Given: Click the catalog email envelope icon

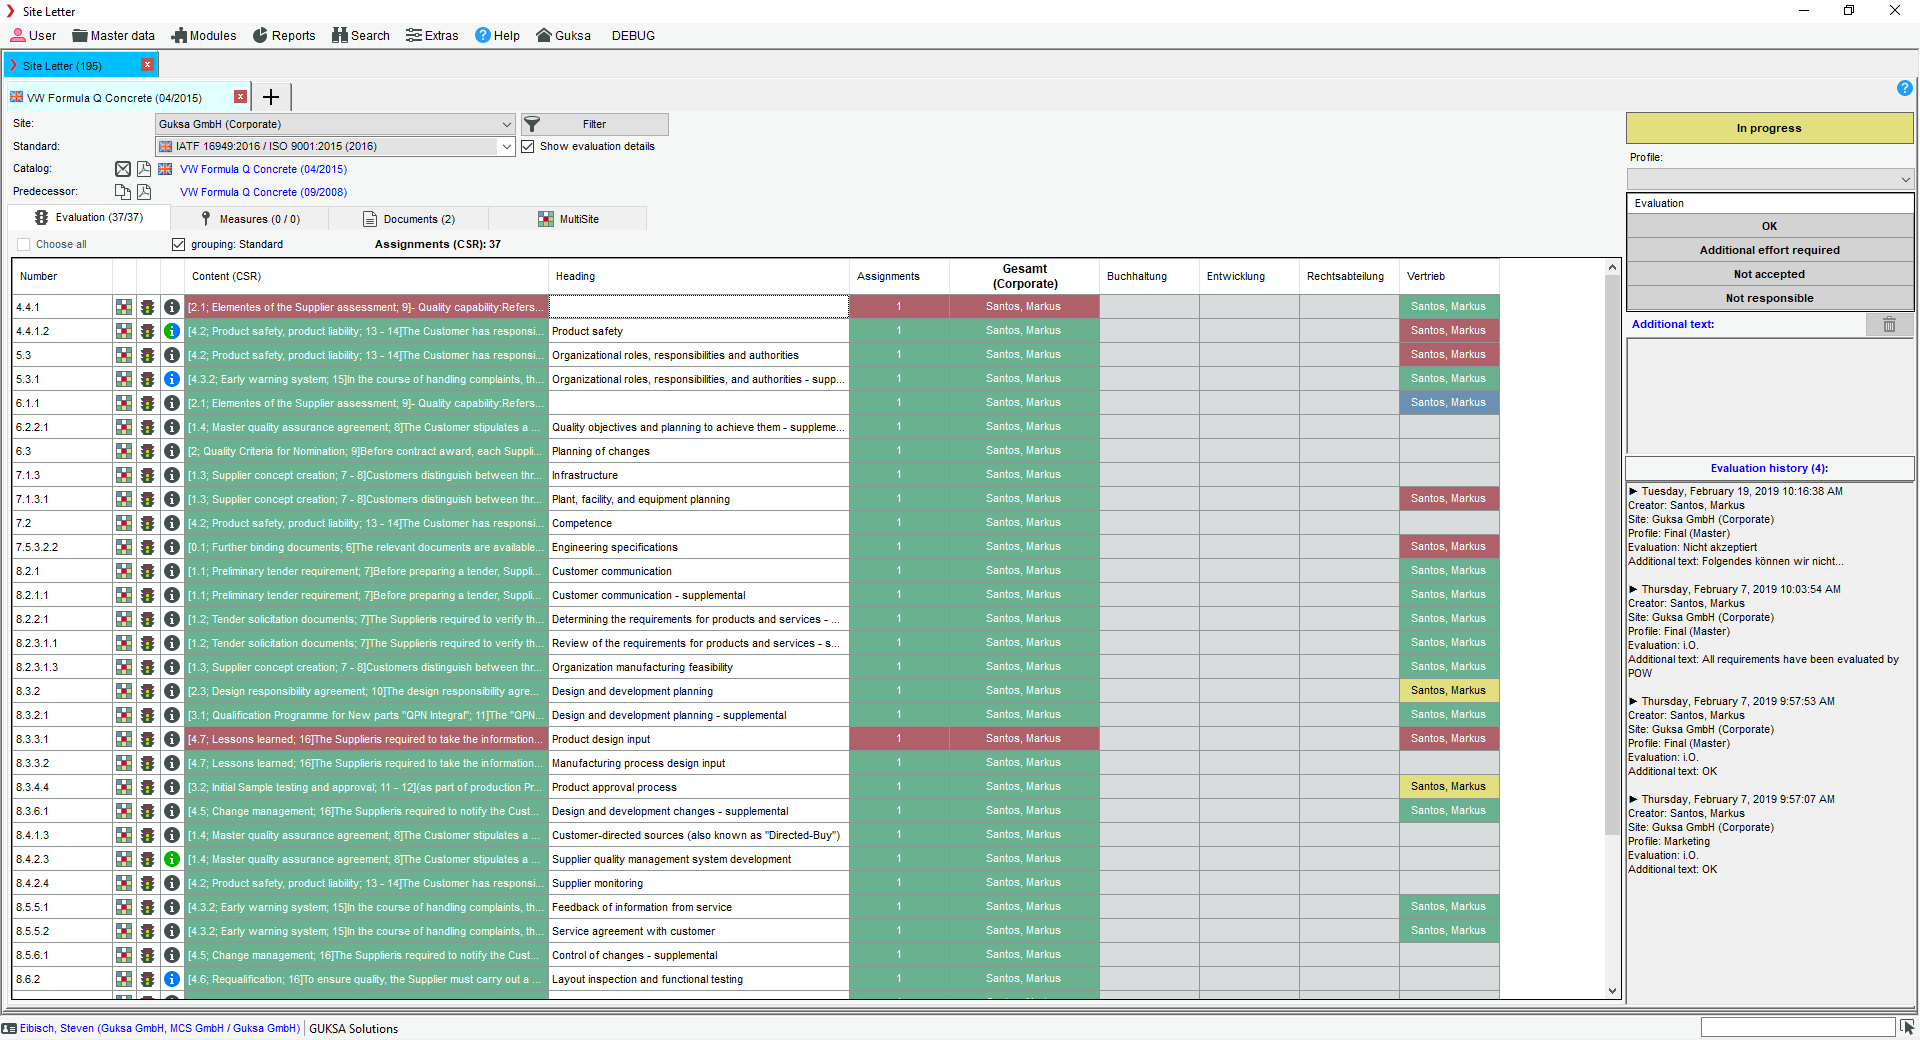Looking at the screenshot, I should tap(123, 169).
